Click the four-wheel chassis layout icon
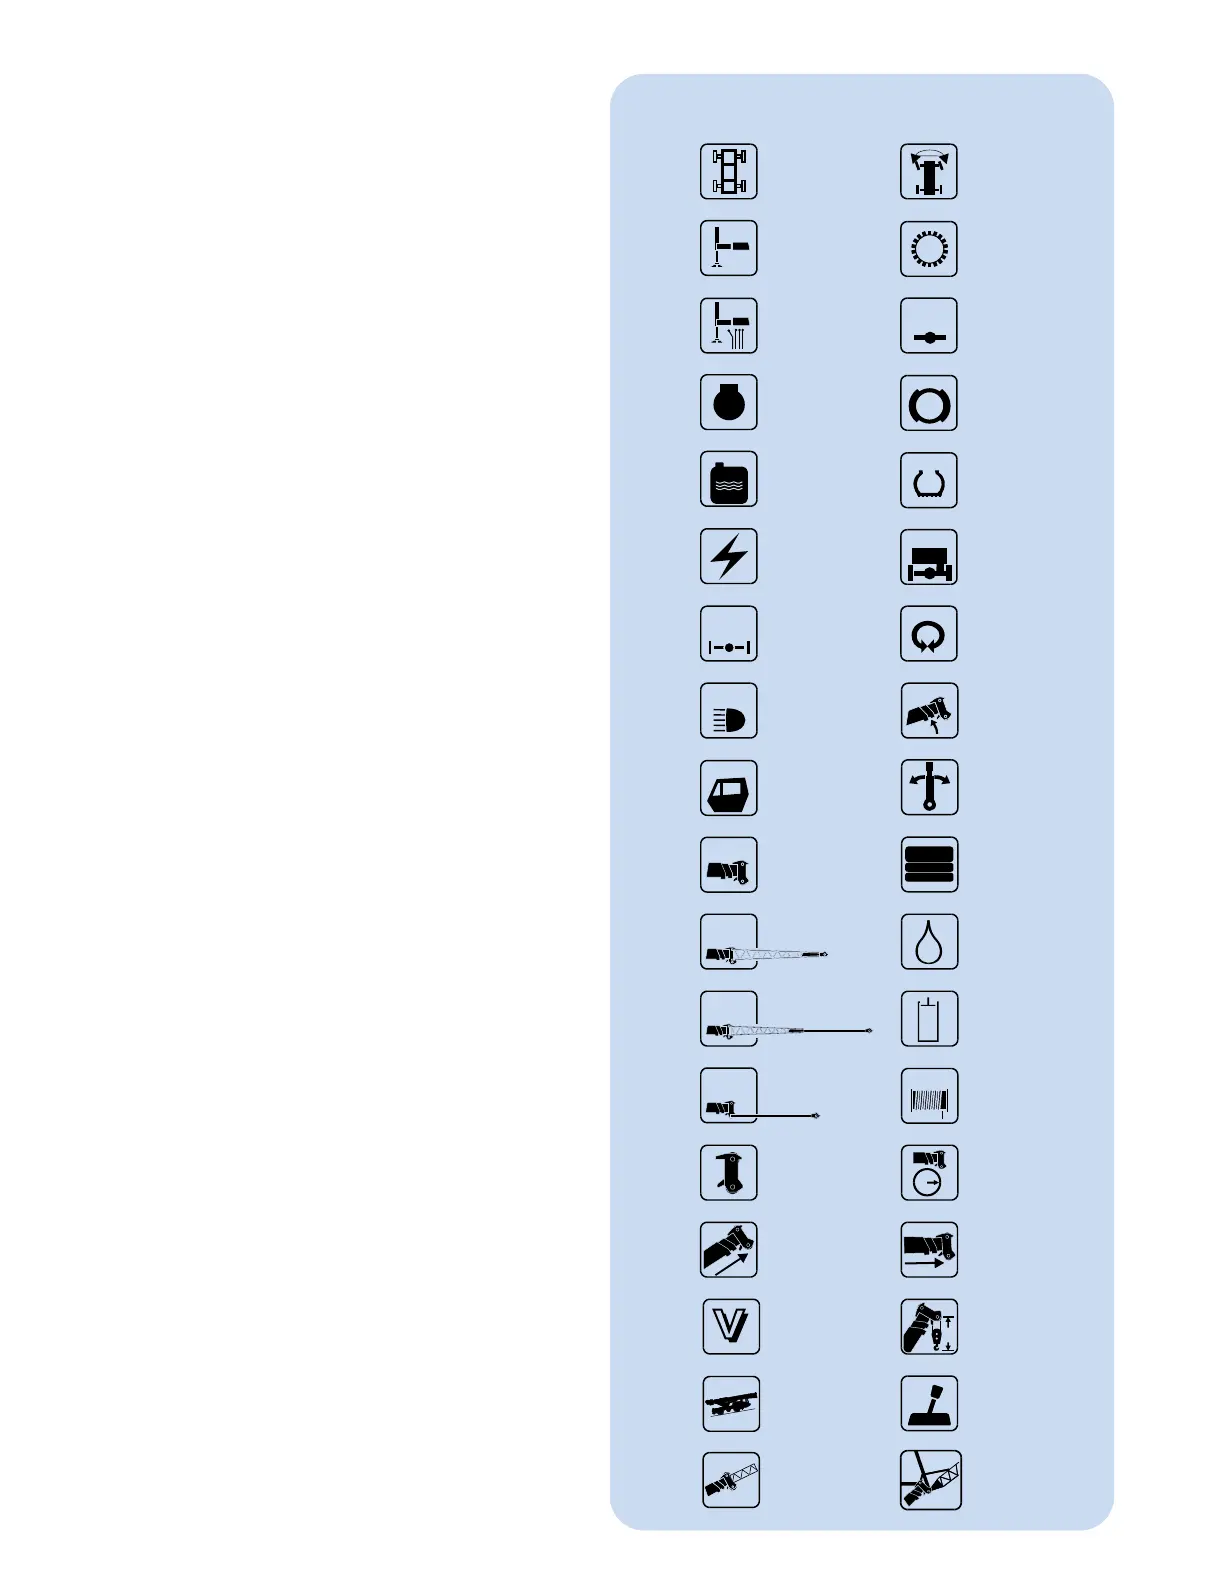The height and width of the screenshot is (1584, 1224). 729,171
